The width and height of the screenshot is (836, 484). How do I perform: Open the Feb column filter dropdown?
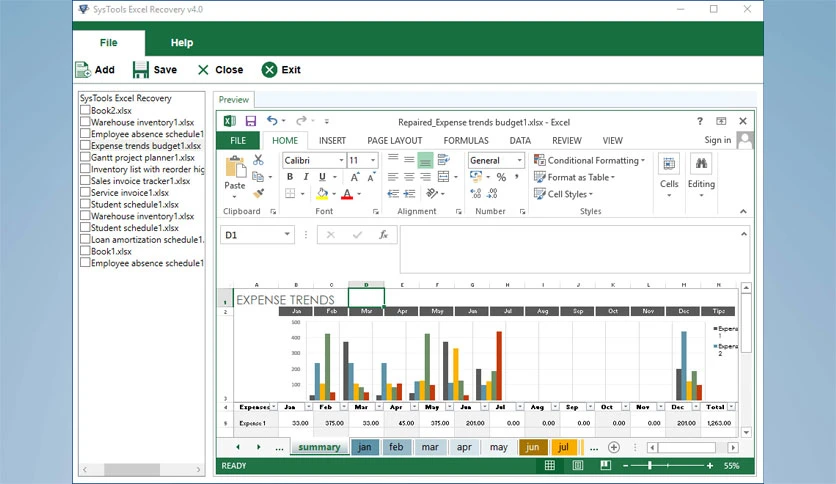(344, 407)
